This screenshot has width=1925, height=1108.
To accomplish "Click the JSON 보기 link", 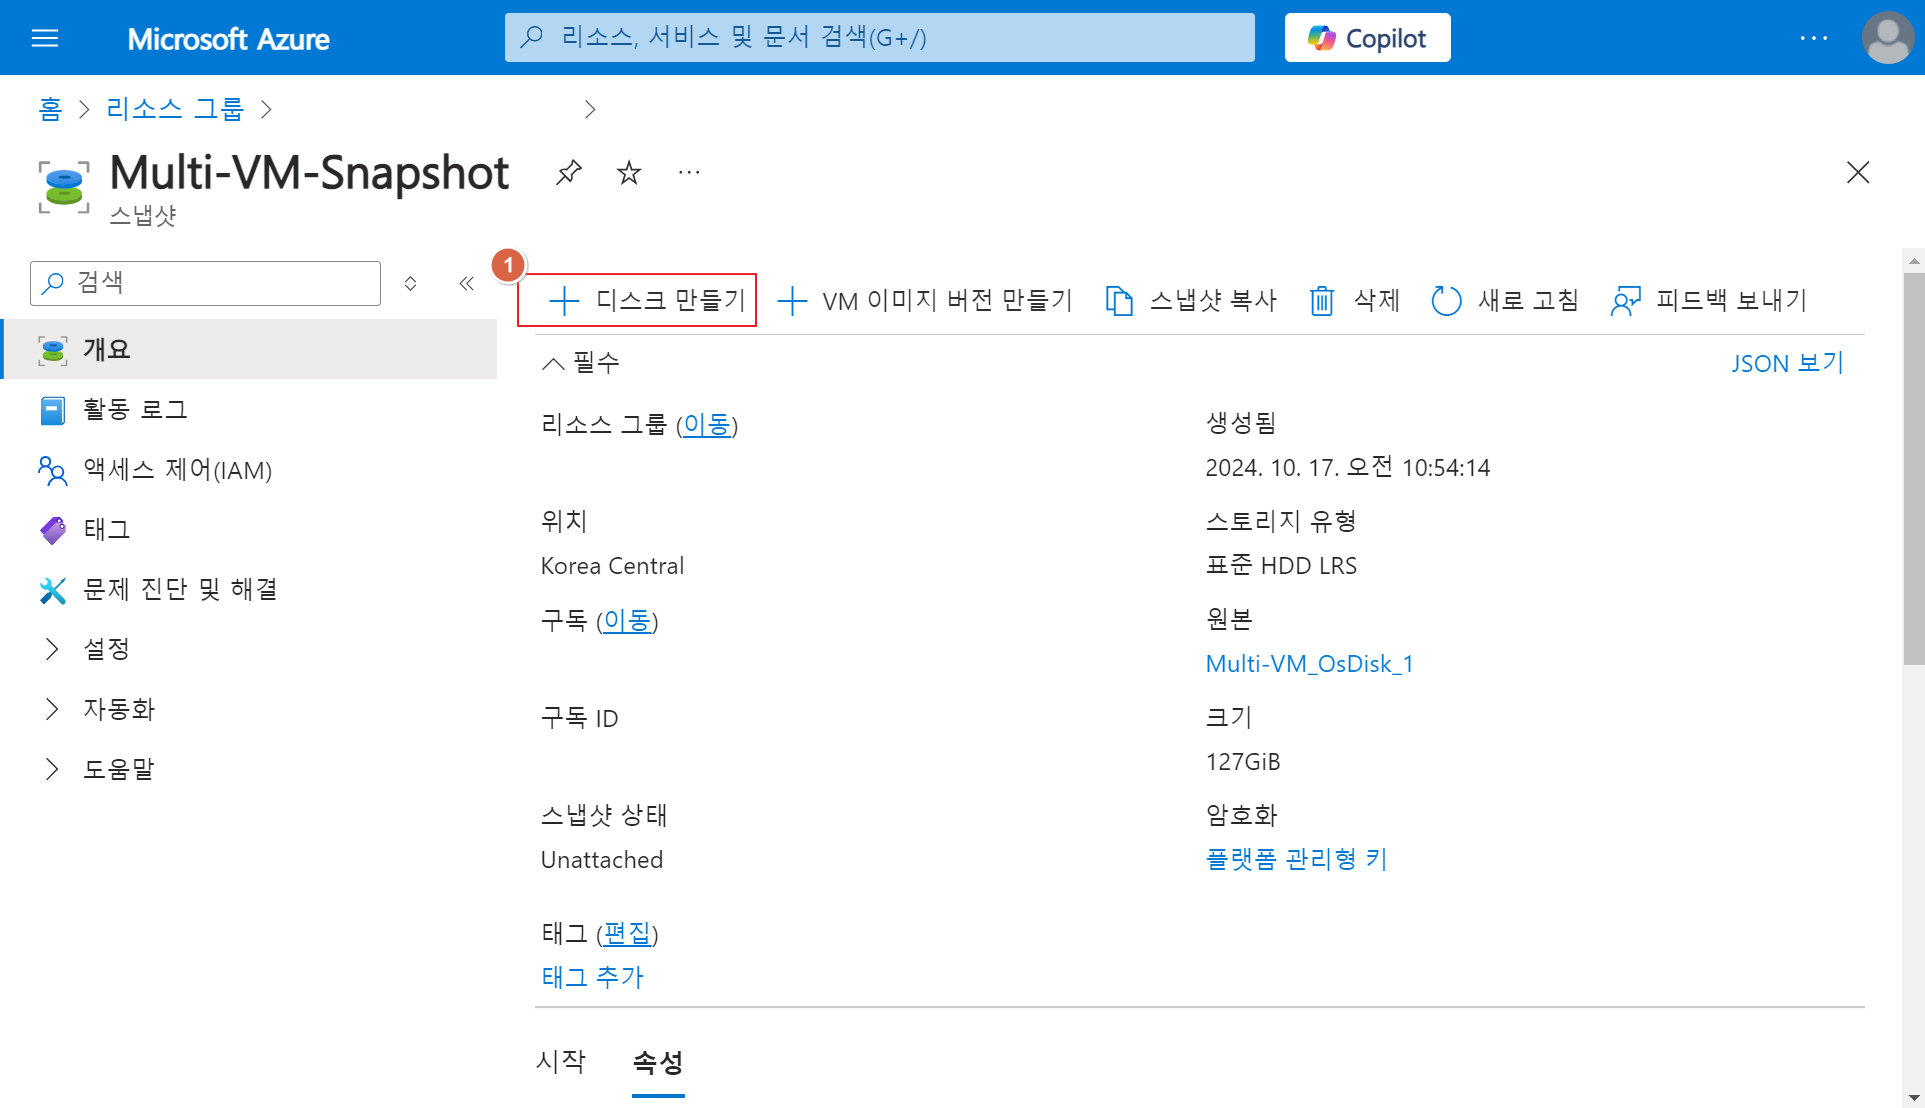I will [1786, 363].
